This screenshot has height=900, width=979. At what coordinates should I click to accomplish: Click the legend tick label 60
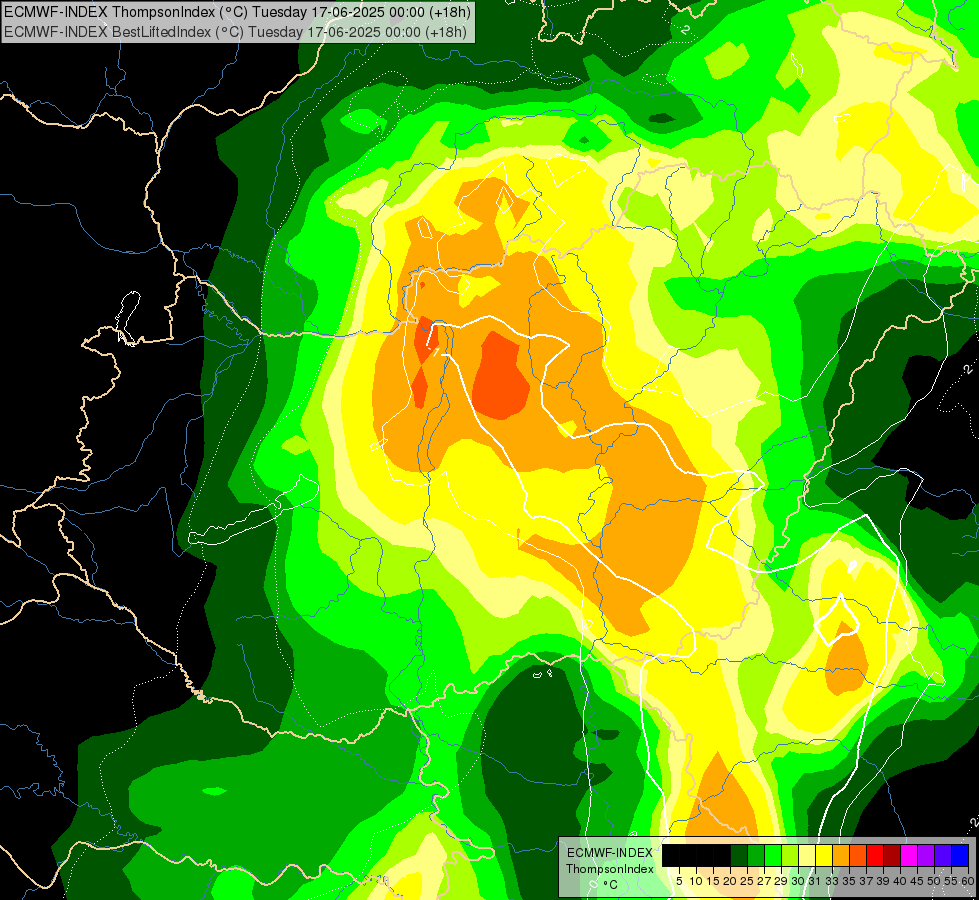click(x=968, y=881)
